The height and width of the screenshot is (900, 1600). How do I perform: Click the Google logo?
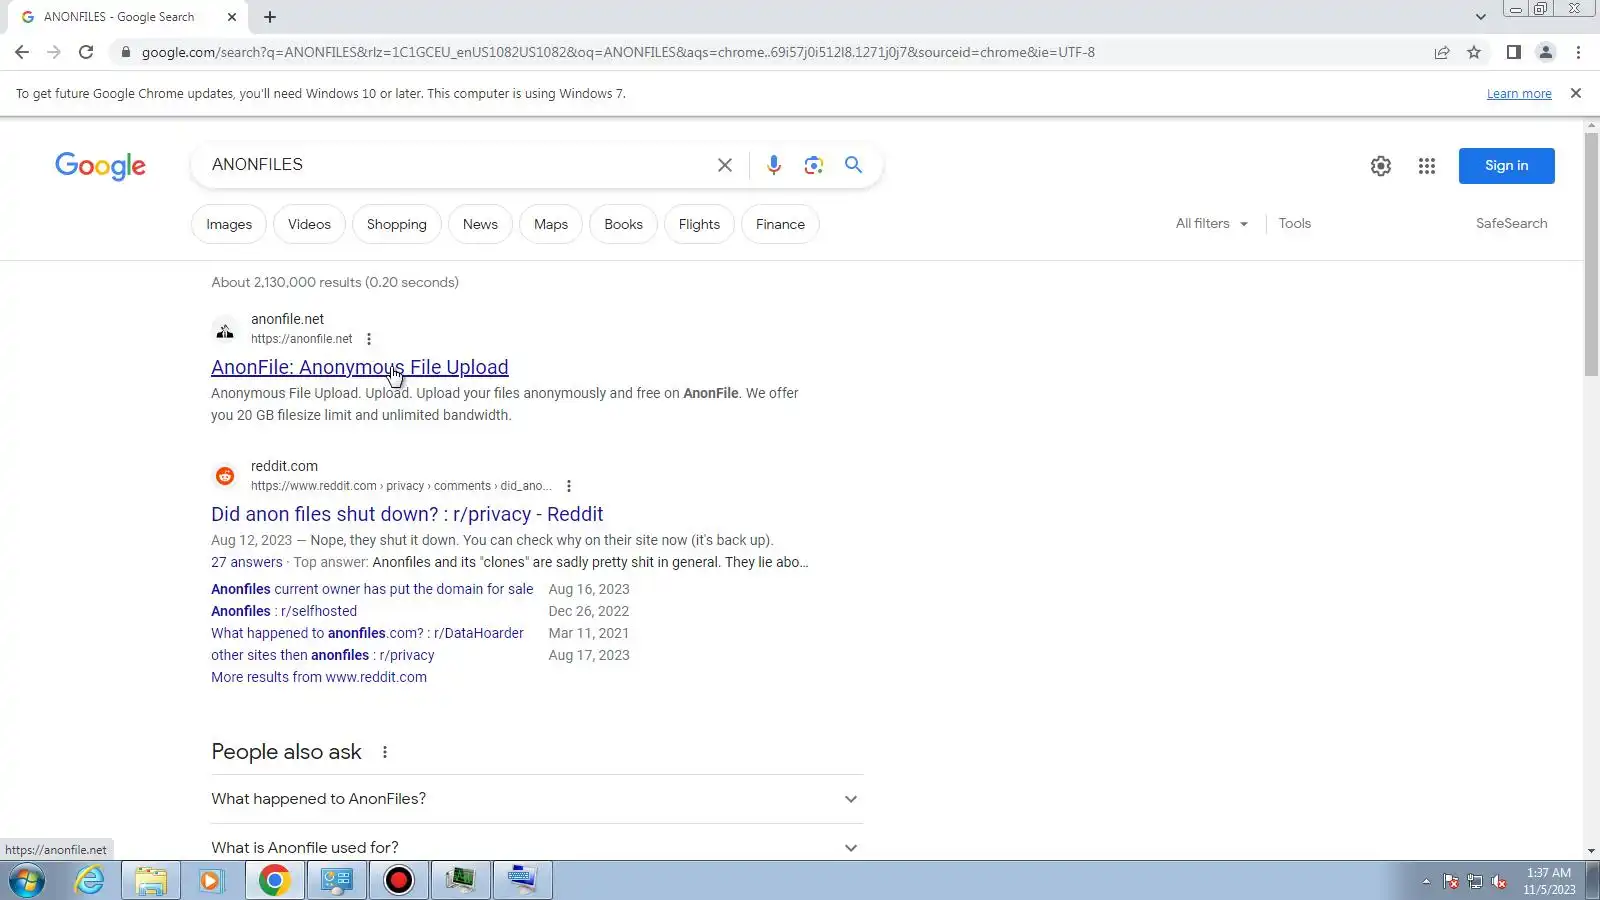coord(100,166)
